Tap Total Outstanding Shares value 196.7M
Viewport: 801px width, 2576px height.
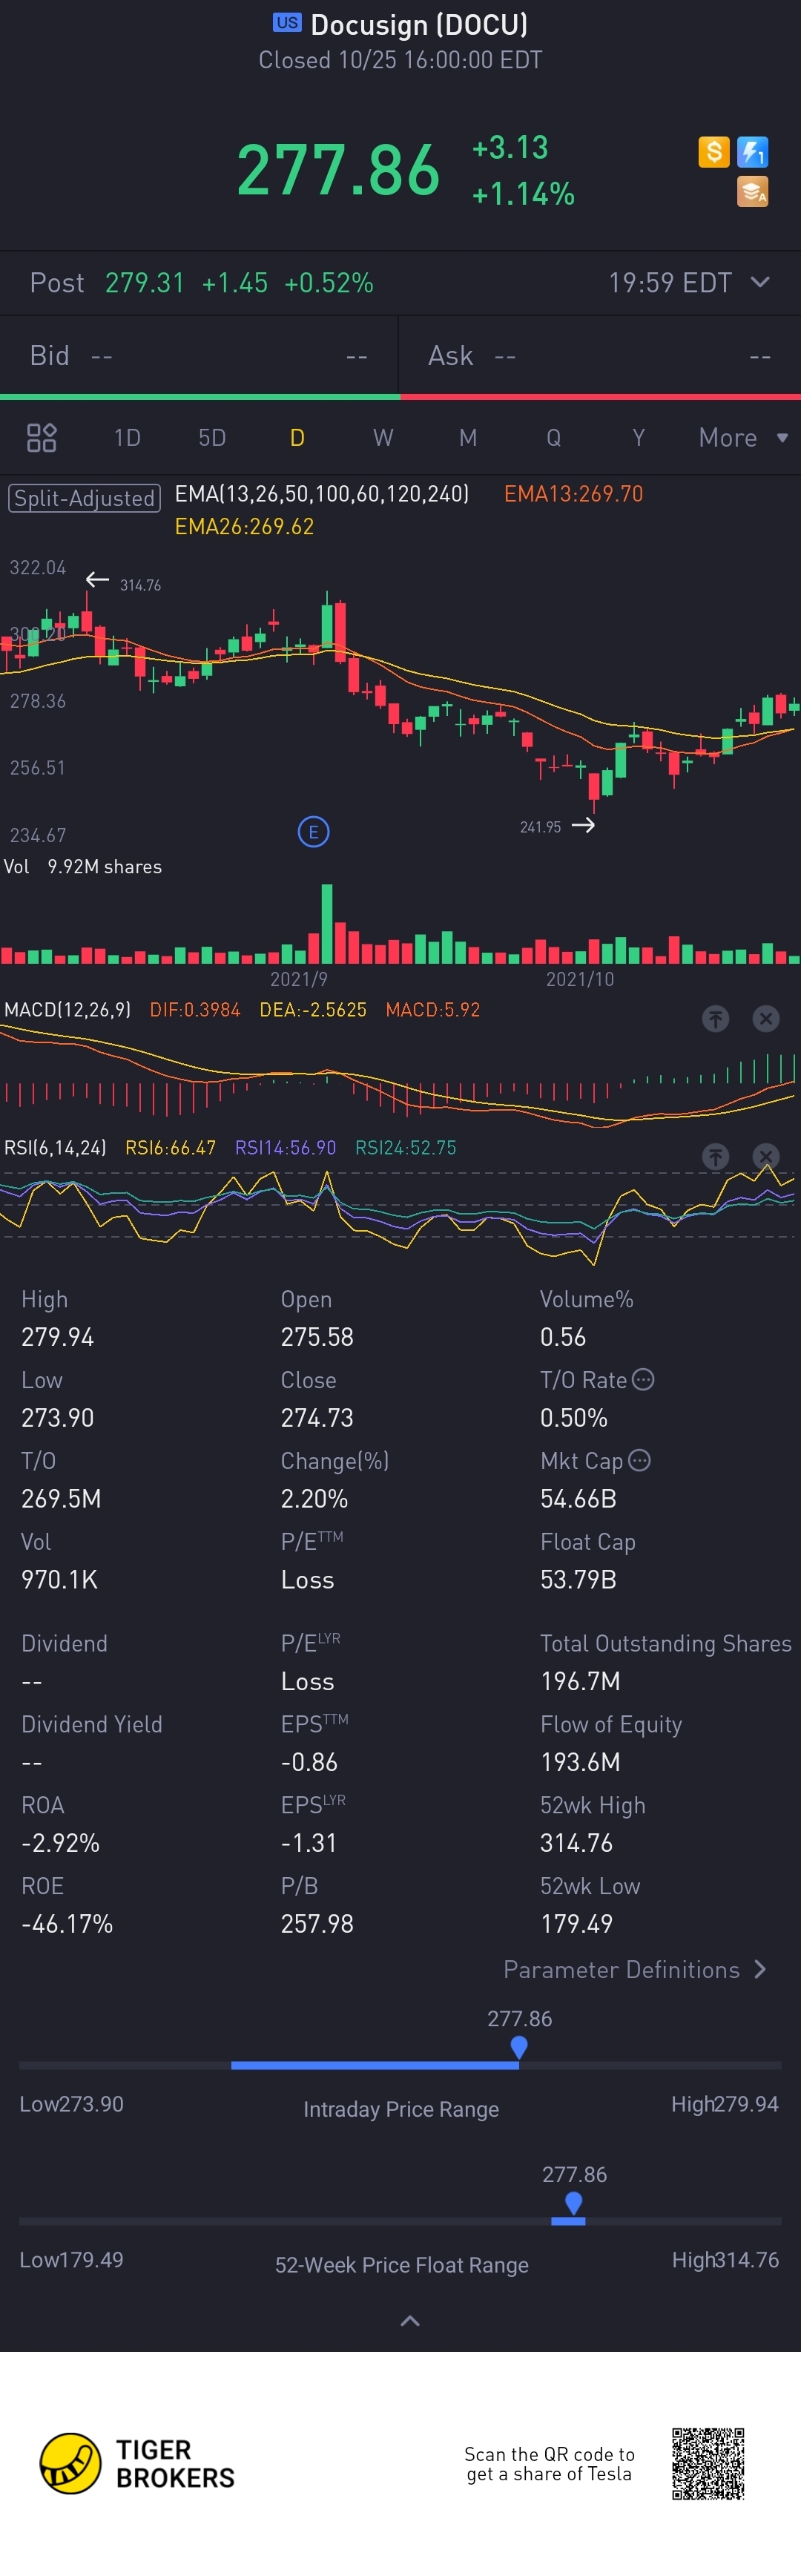point(580,1682)
